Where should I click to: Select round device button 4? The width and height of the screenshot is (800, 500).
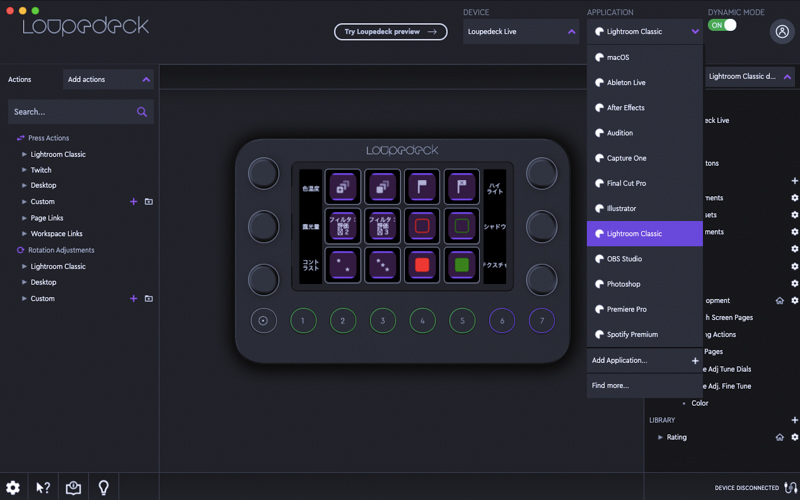422,321
